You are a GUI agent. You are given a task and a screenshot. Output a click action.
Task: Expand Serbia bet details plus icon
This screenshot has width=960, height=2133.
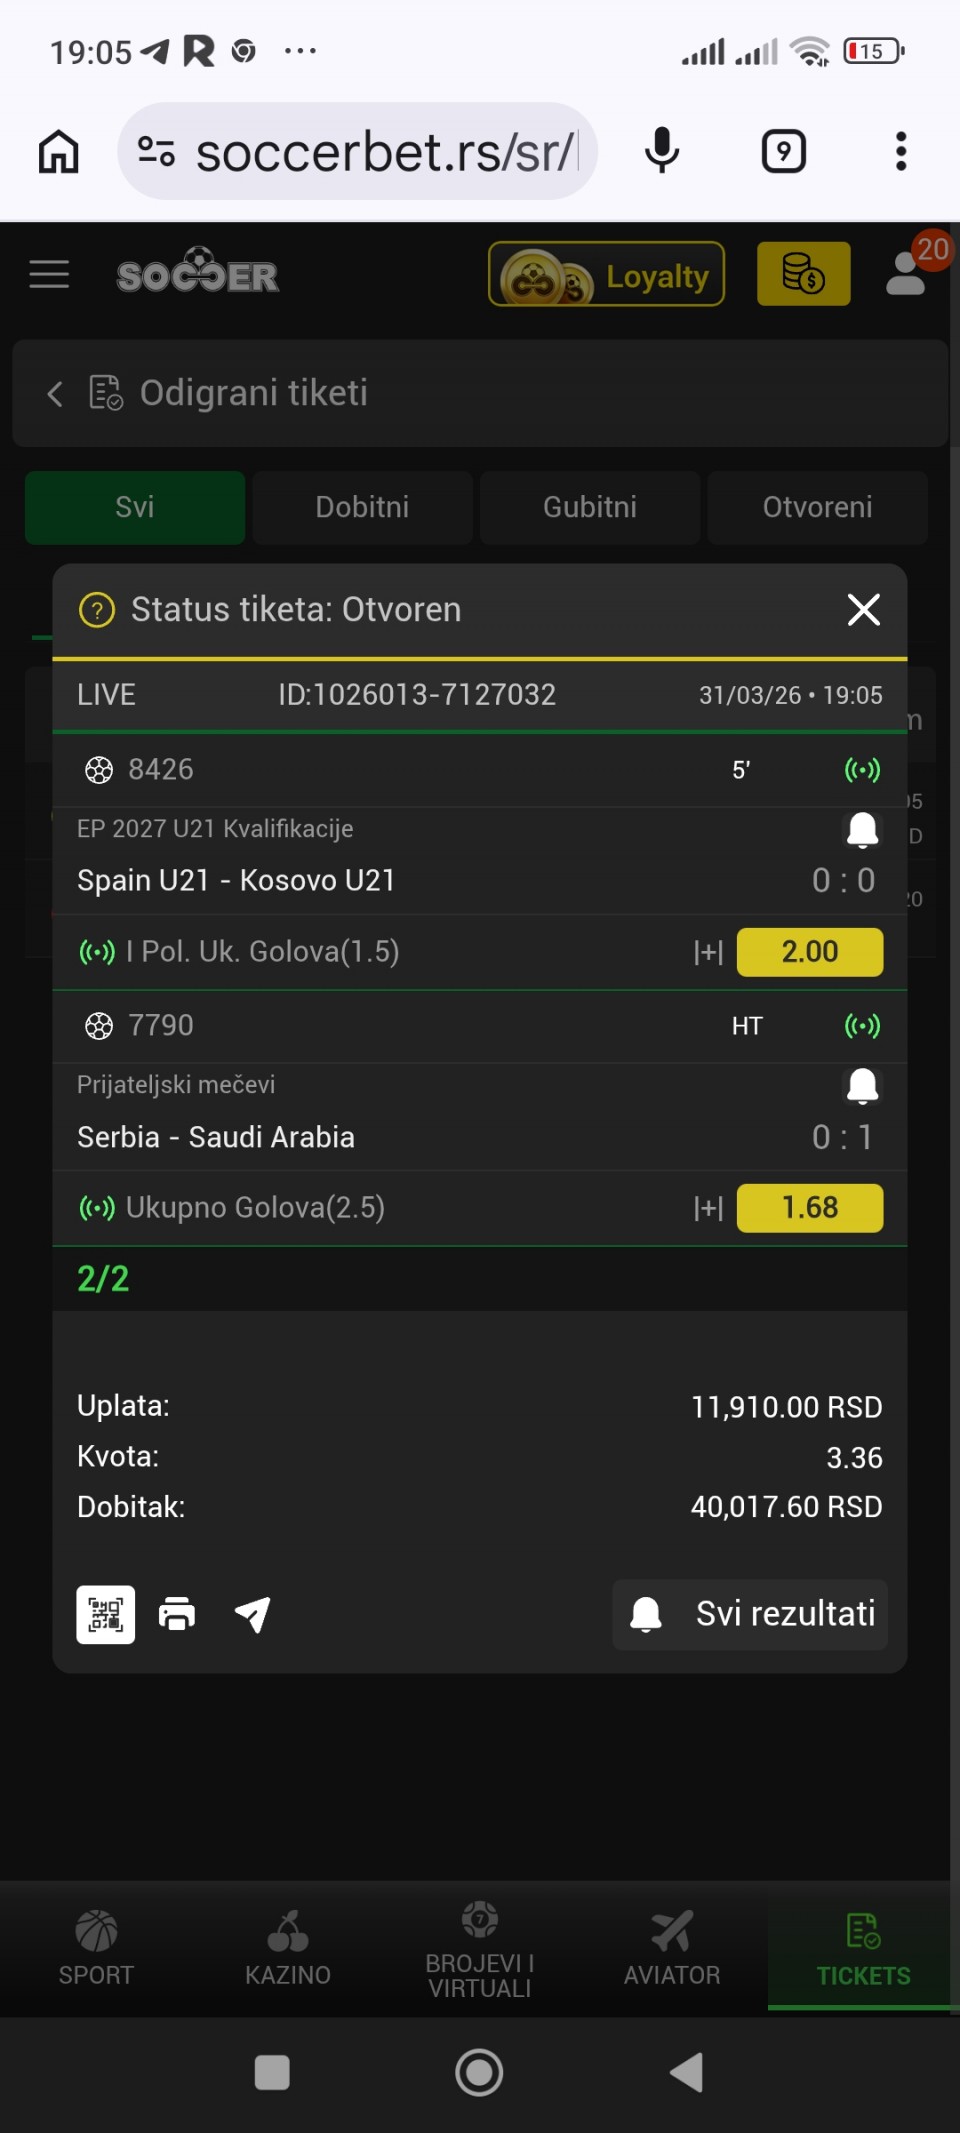708,1208
